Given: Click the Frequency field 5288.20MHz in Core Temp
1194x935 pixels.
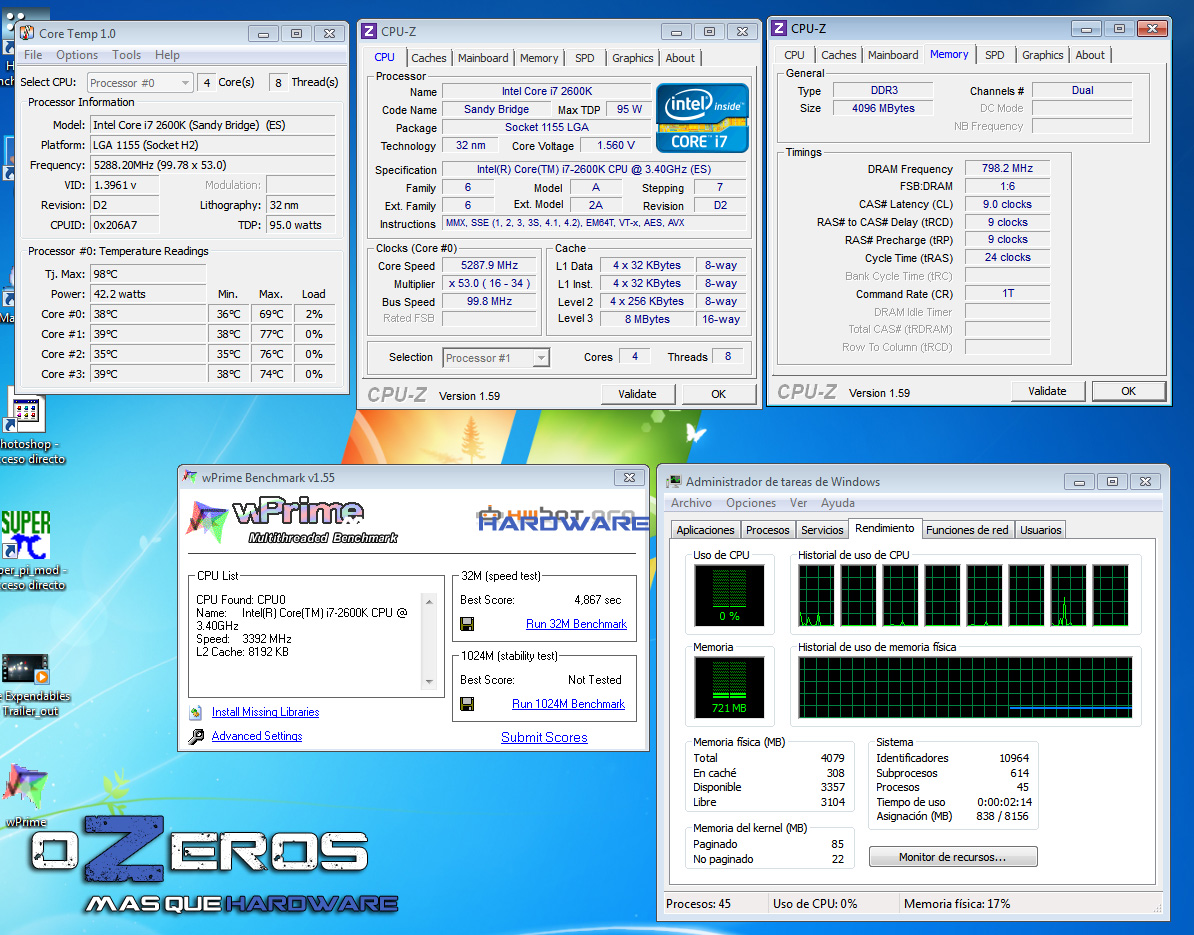Looking at the screenshot, I should pos(213,165).
